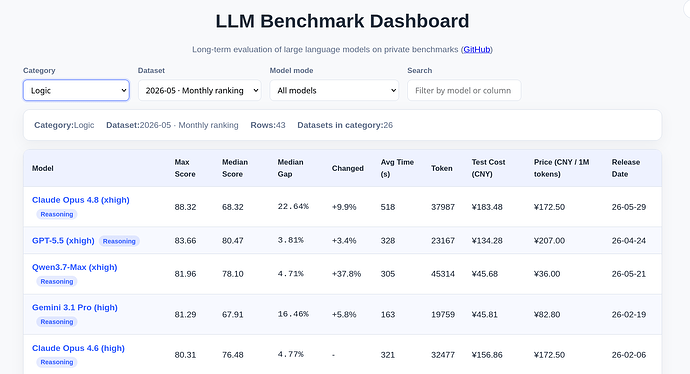
Task: Click the release date 26-04-24
Action: 629,241
